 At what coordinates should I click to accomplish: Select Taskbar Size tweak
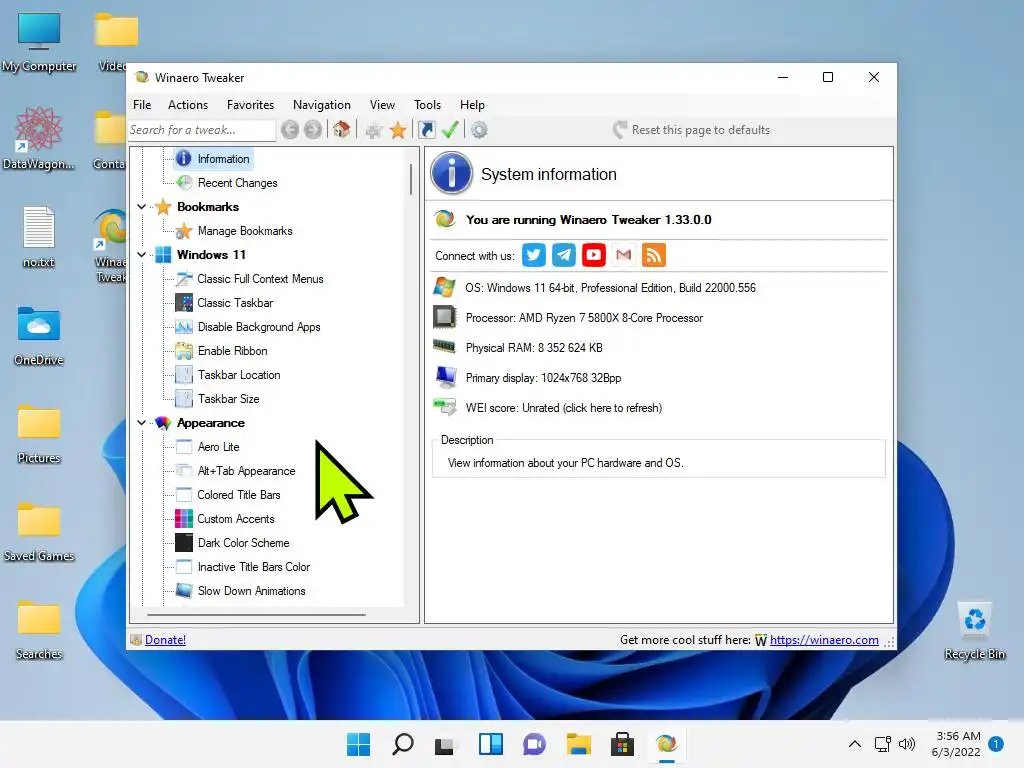click(229, 399)
